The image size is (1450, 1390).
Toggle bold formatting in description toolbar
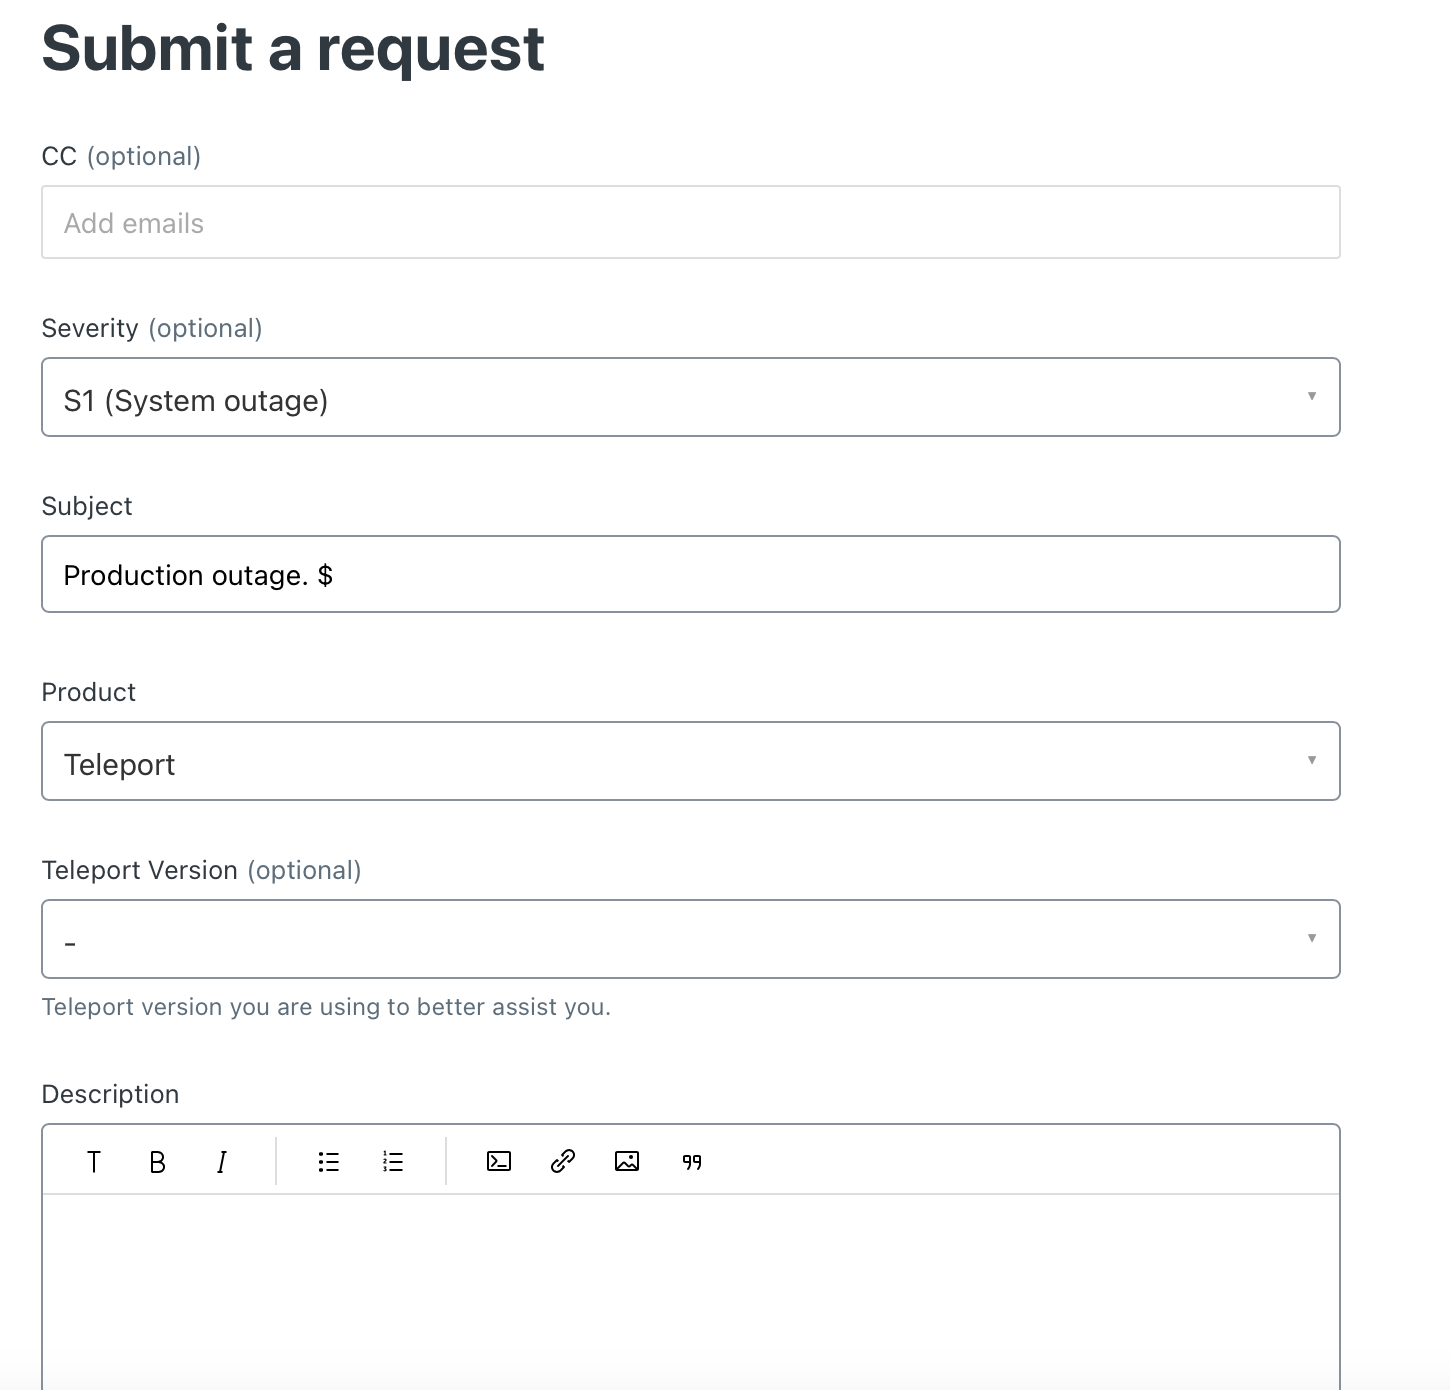click(x=157, y=1161)
